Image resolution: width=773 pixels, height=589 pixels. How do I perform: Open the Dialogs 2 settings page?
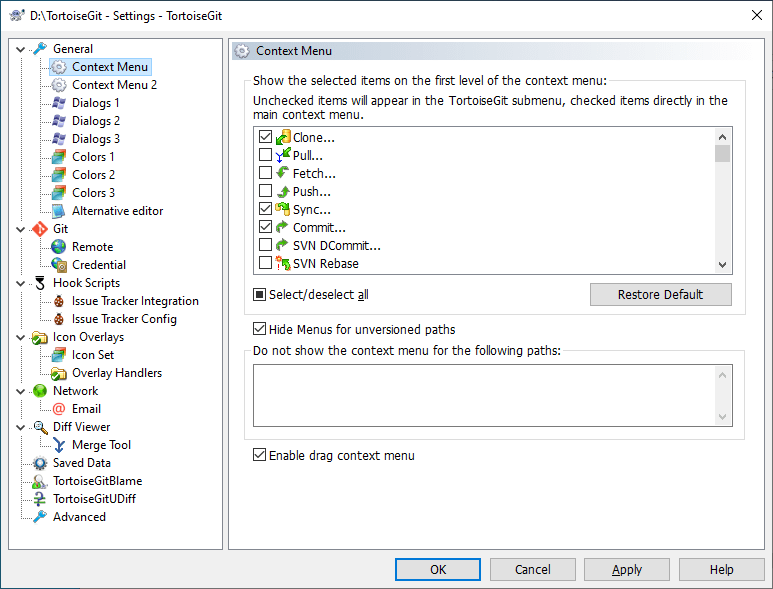96,121
